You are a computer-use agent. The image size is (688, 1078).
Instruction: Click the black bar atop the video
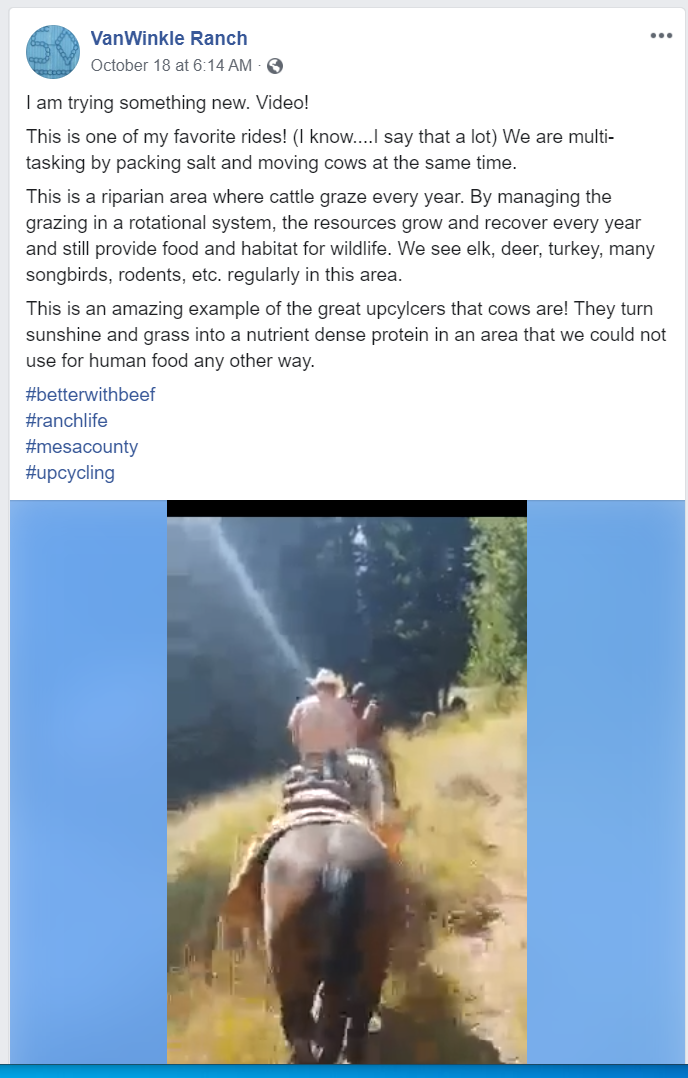coord(347,508)
